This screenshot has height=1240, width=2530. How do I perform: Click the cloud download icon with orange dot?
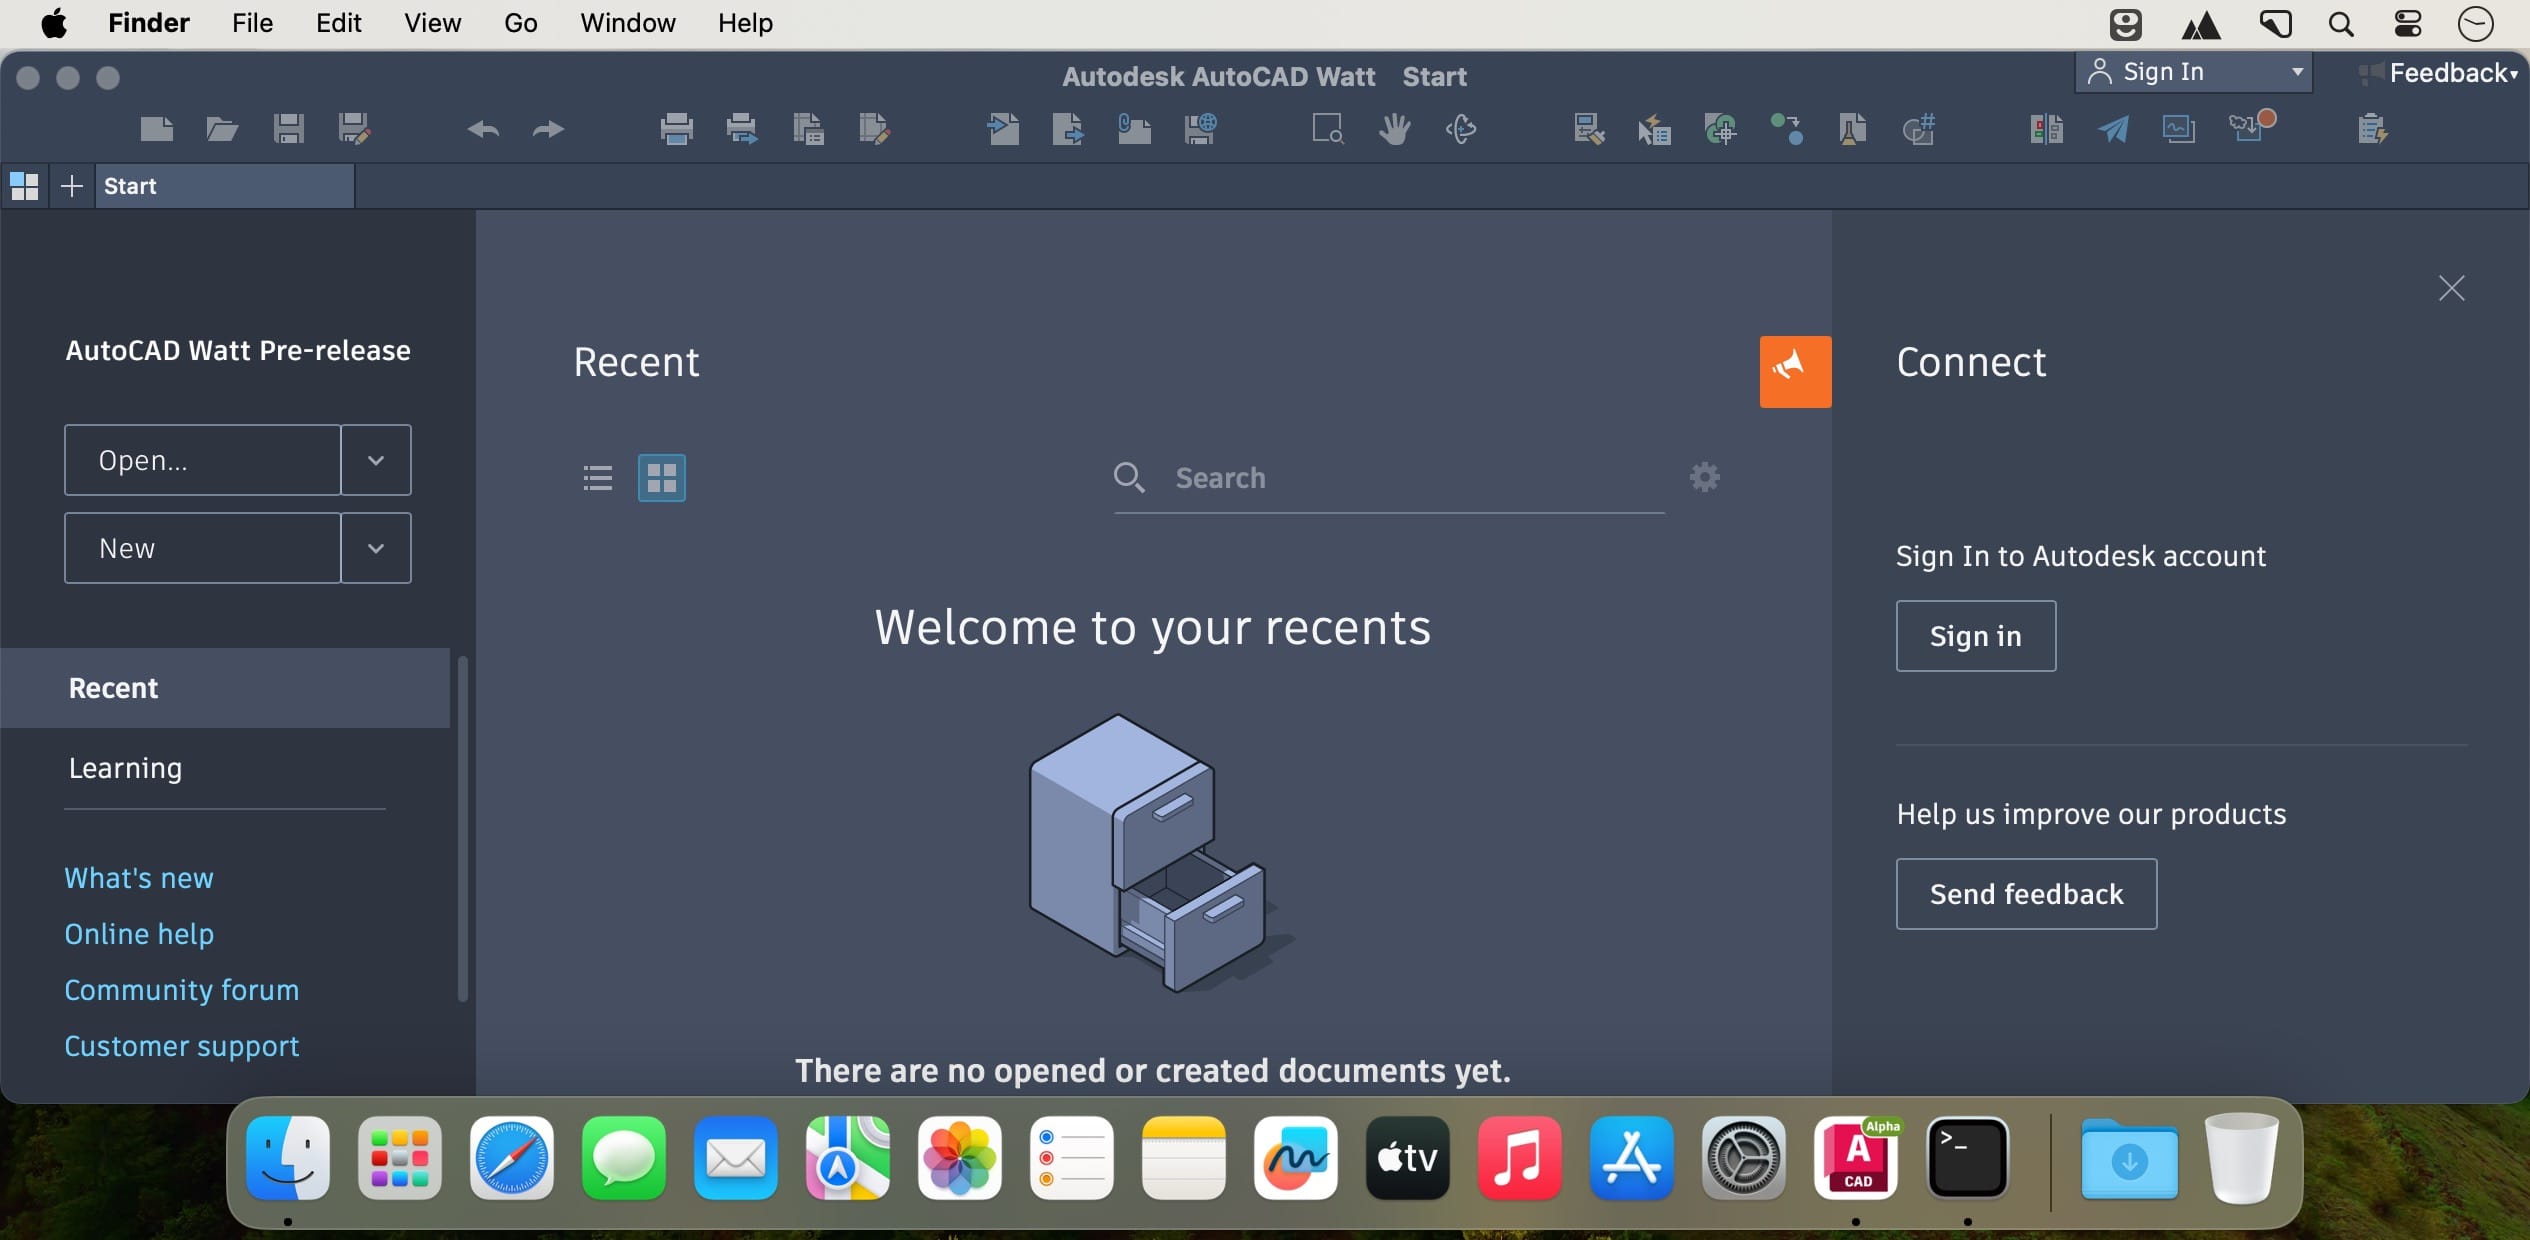coord(2251,127)
